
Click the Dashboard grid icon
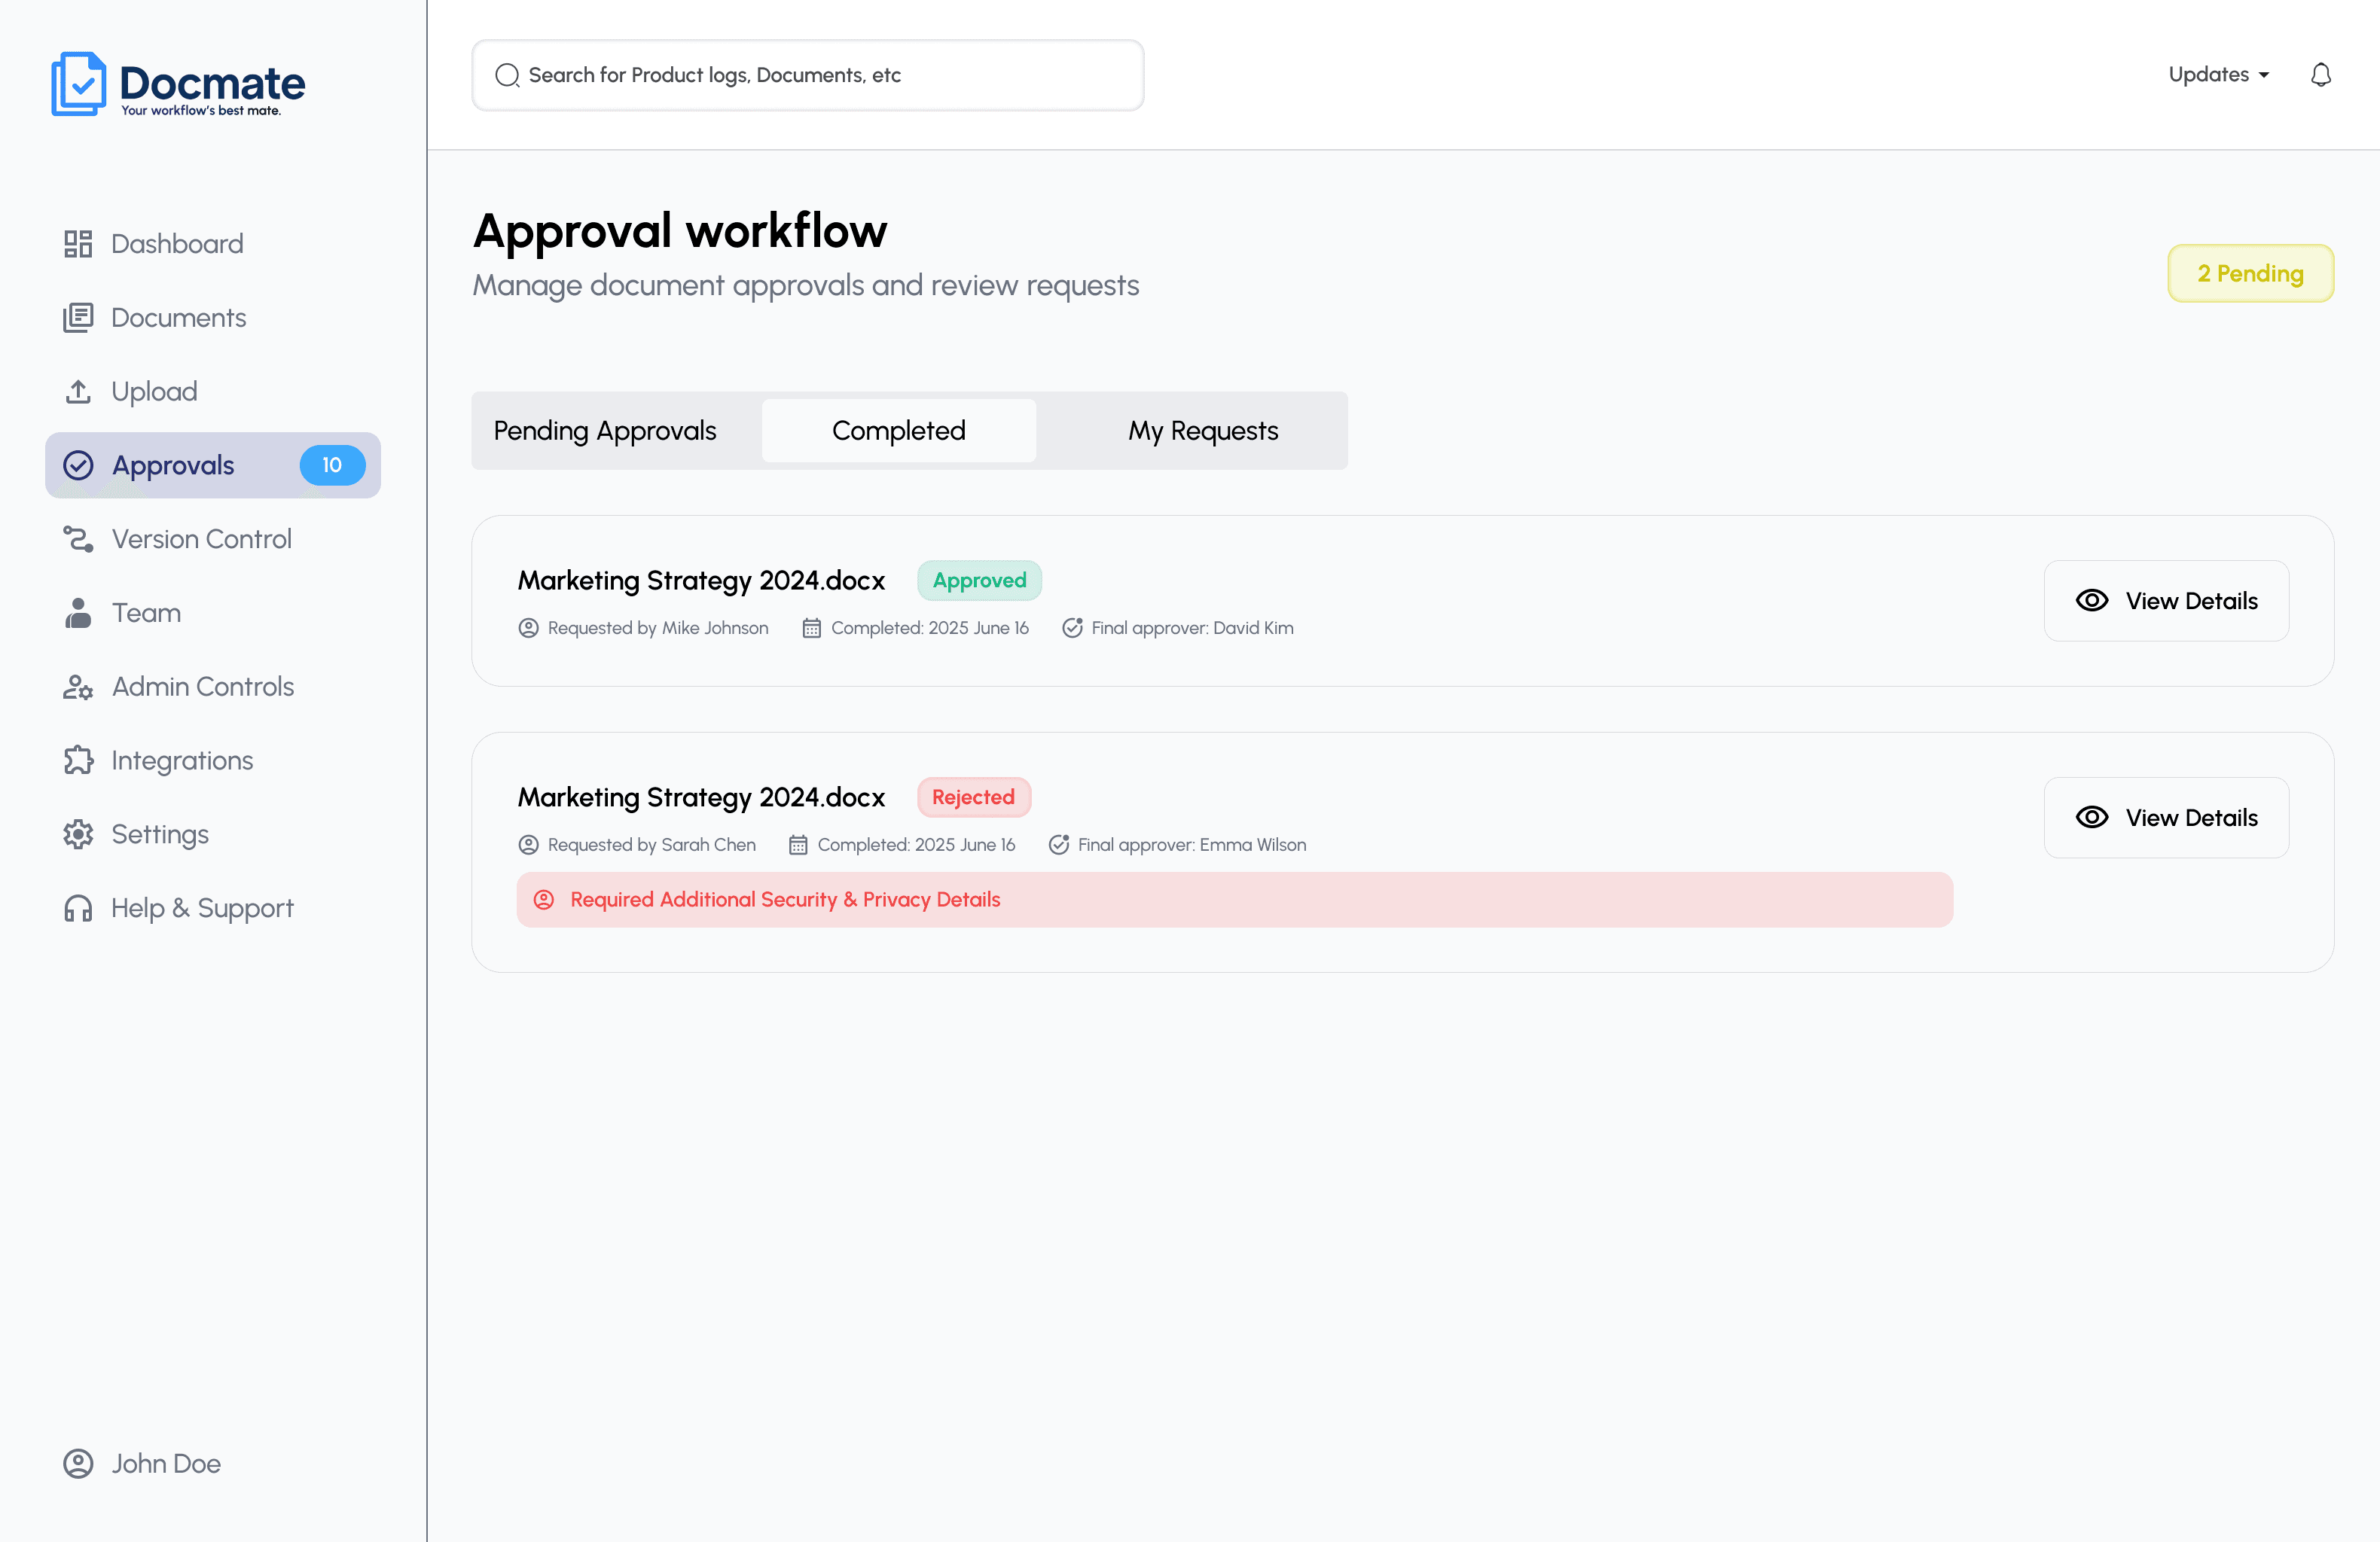pyautogui.click(x=78, y=244)
